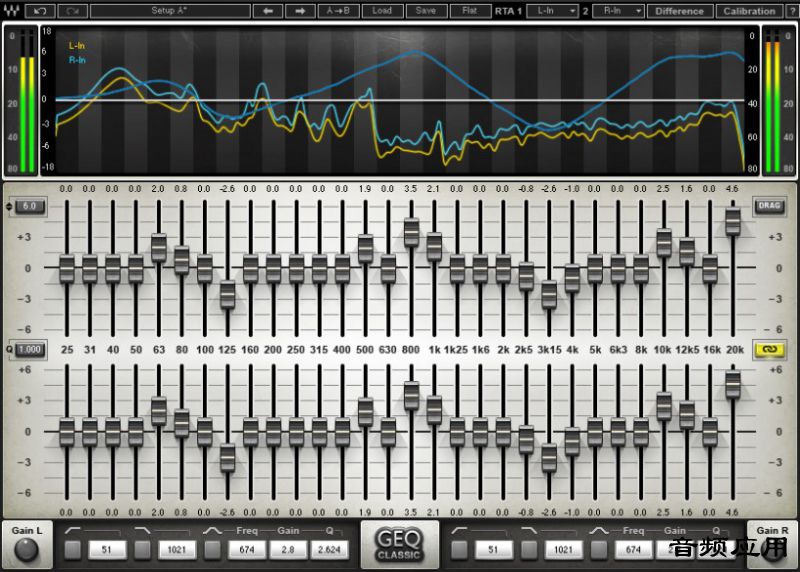Click the 6.0 range value field
Image resolution: width=800 pixels, height=572 pixels.
30,207
